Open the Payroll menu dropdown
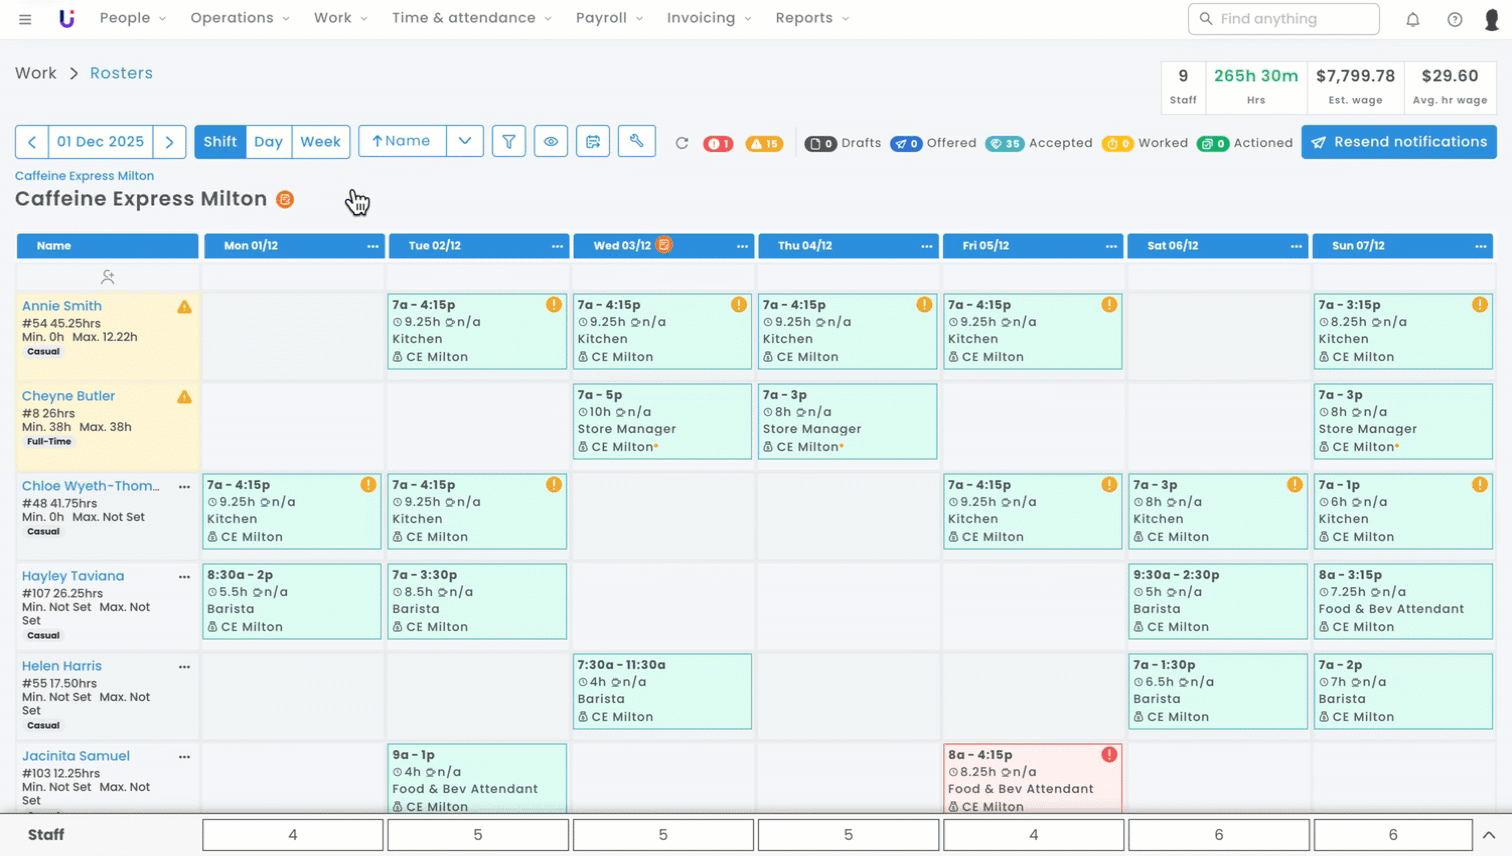 click(x=609, y=18)
